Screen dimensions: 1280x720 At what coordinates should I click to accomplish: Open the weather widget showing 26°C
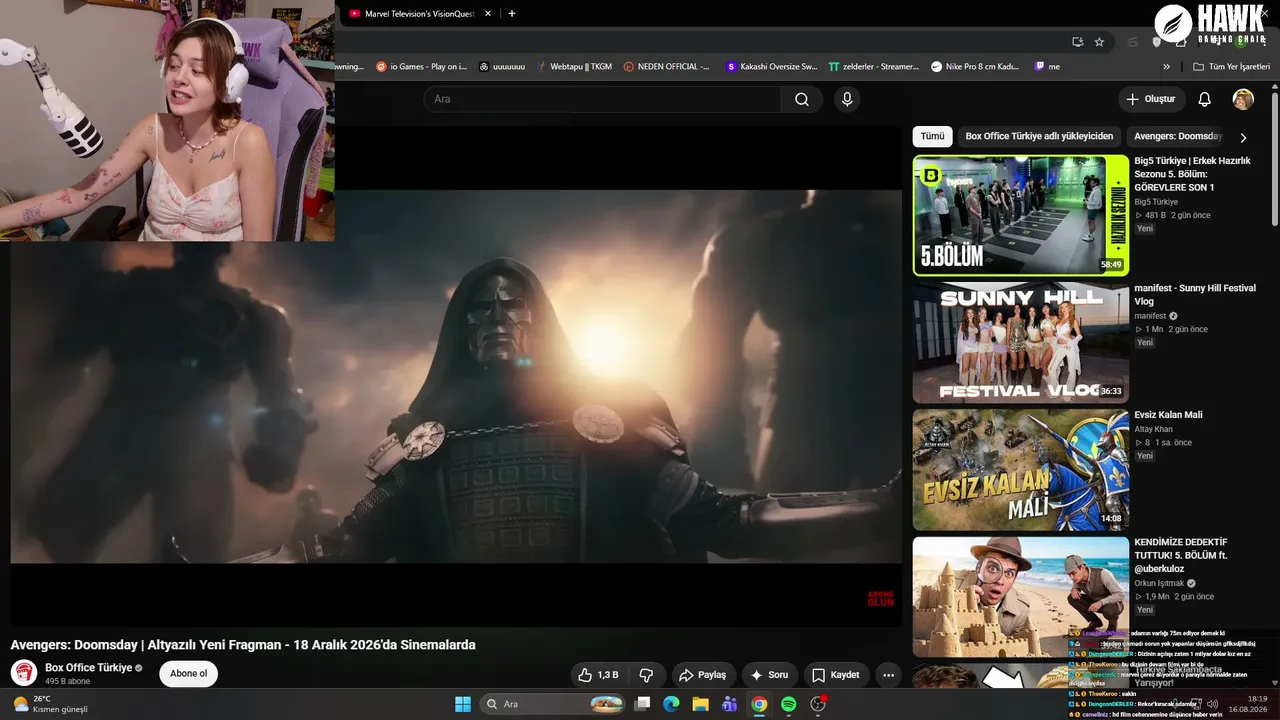point(50,704)
